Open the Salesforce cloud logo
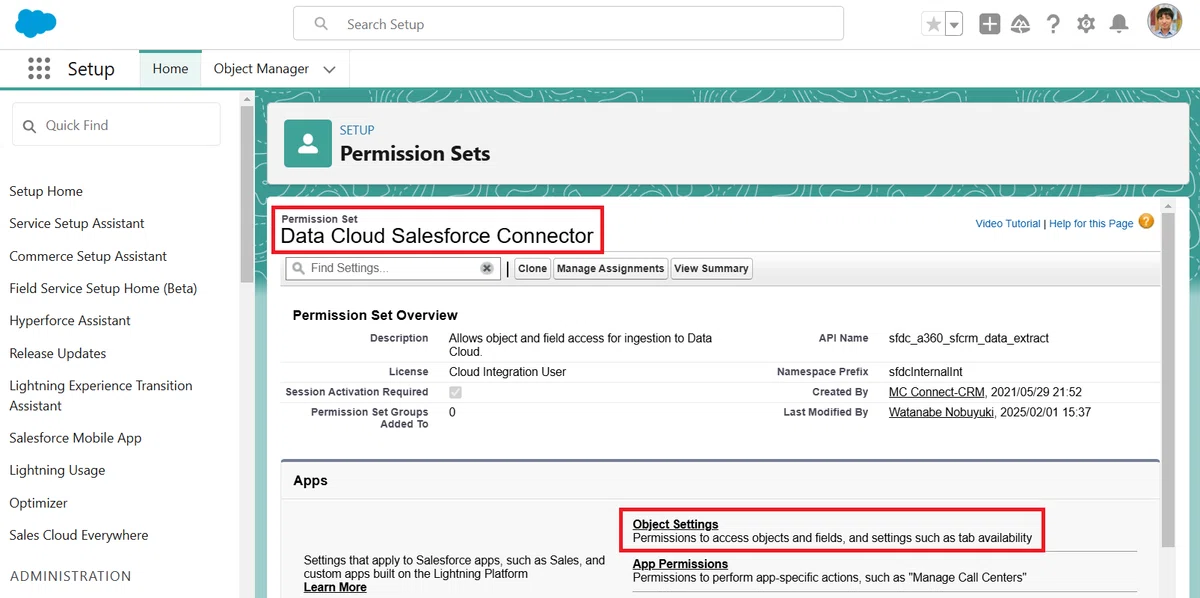The height and width of the screenshot is (598, 1200). click(35, 22)
